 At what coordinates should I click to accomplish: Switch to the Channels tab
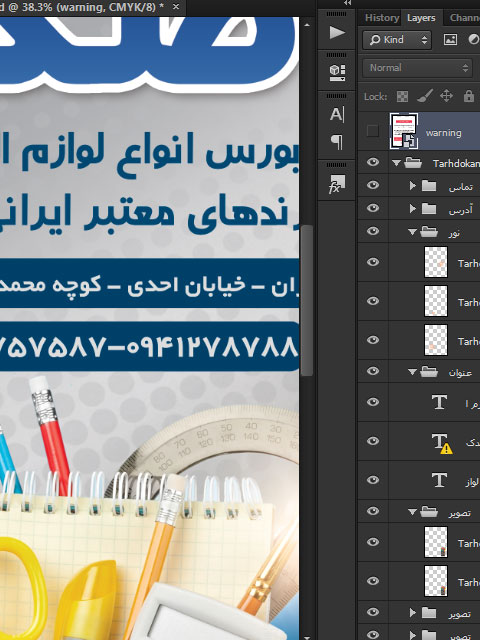[x=464, y=18]
